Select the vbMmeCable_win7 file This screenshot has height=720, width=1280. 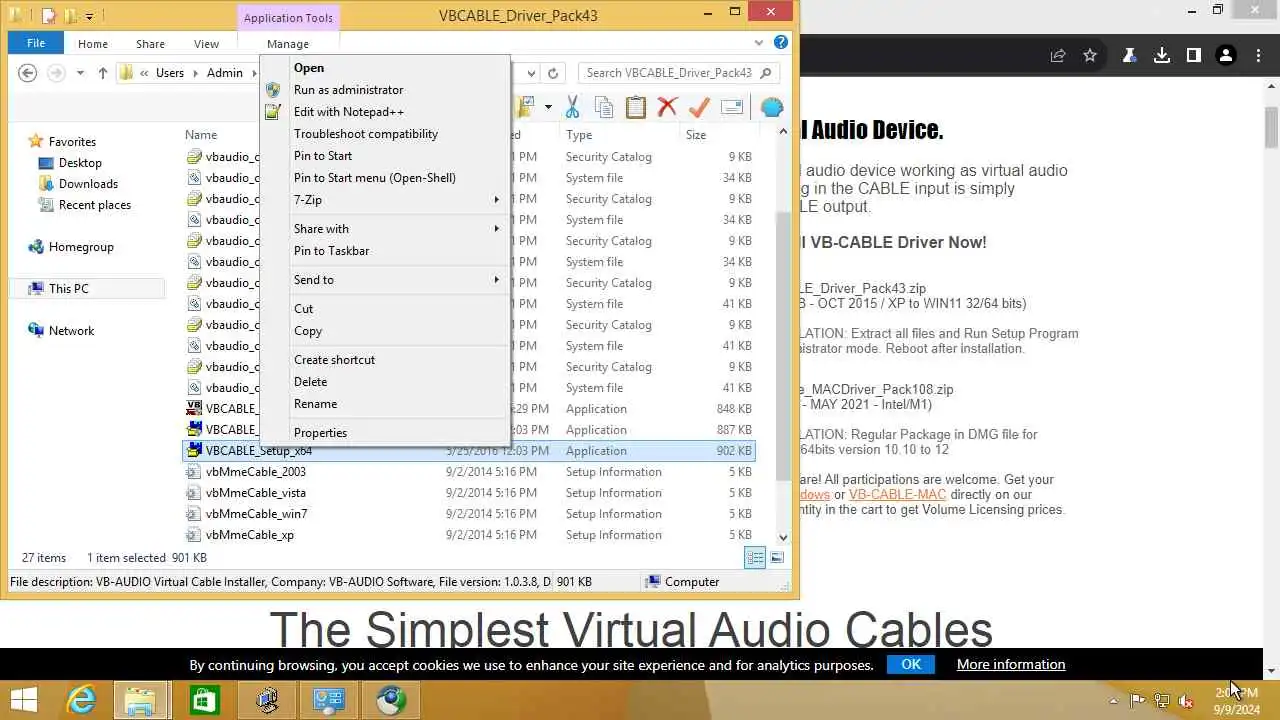pyautogui.click(x=256, y=514)
